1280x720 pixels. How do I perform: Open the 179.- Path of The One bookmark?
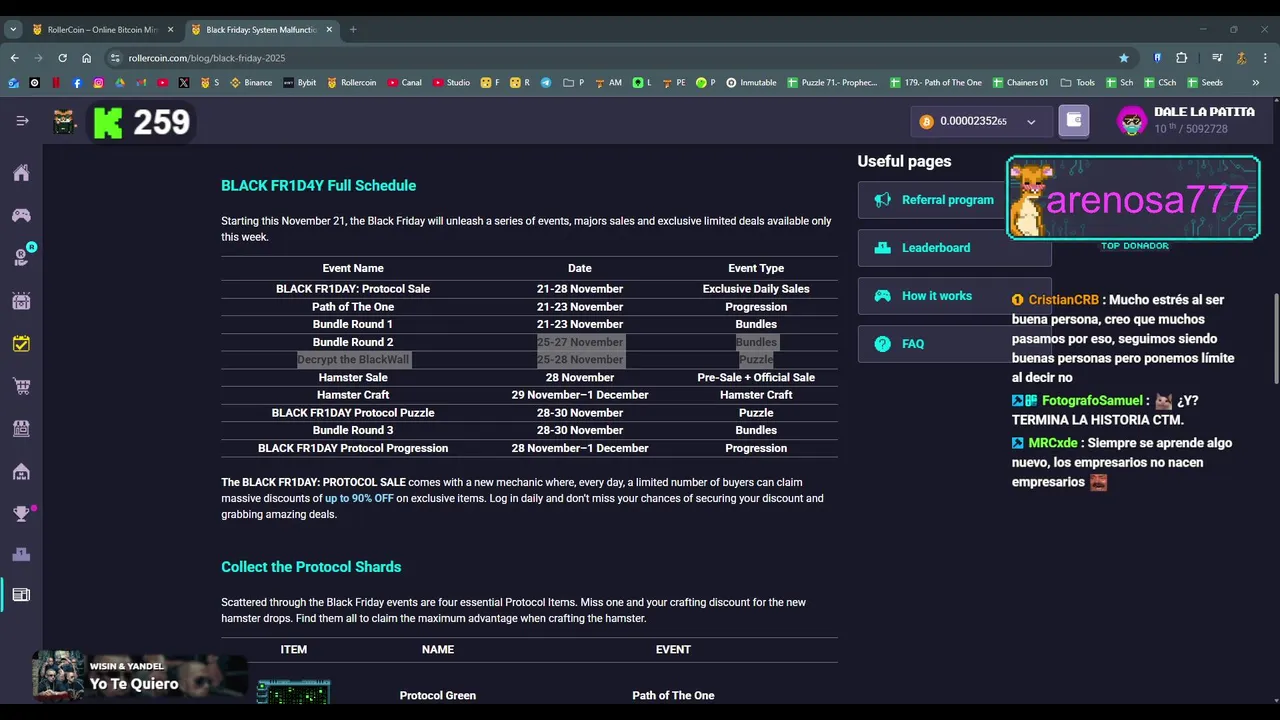[936, 83]
